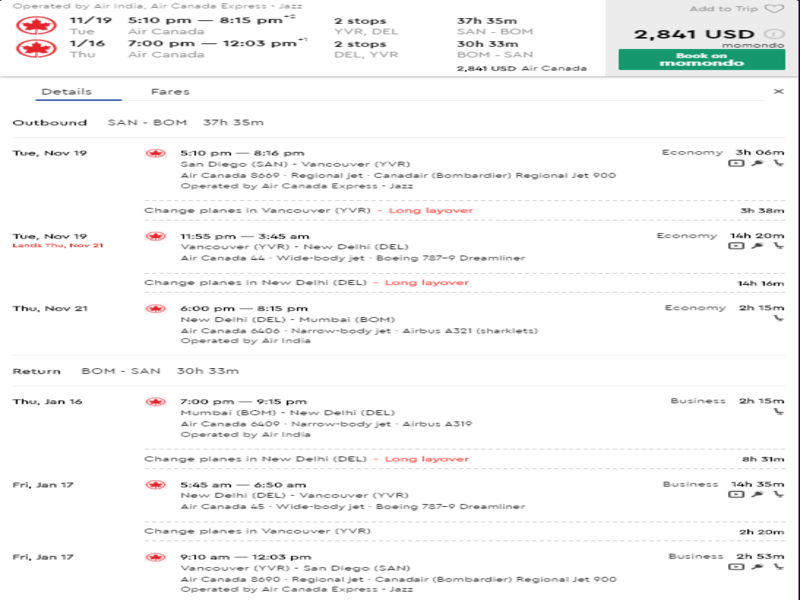Click the airline logo on the New Delhi–Mumbai segment

coord(155,309)
